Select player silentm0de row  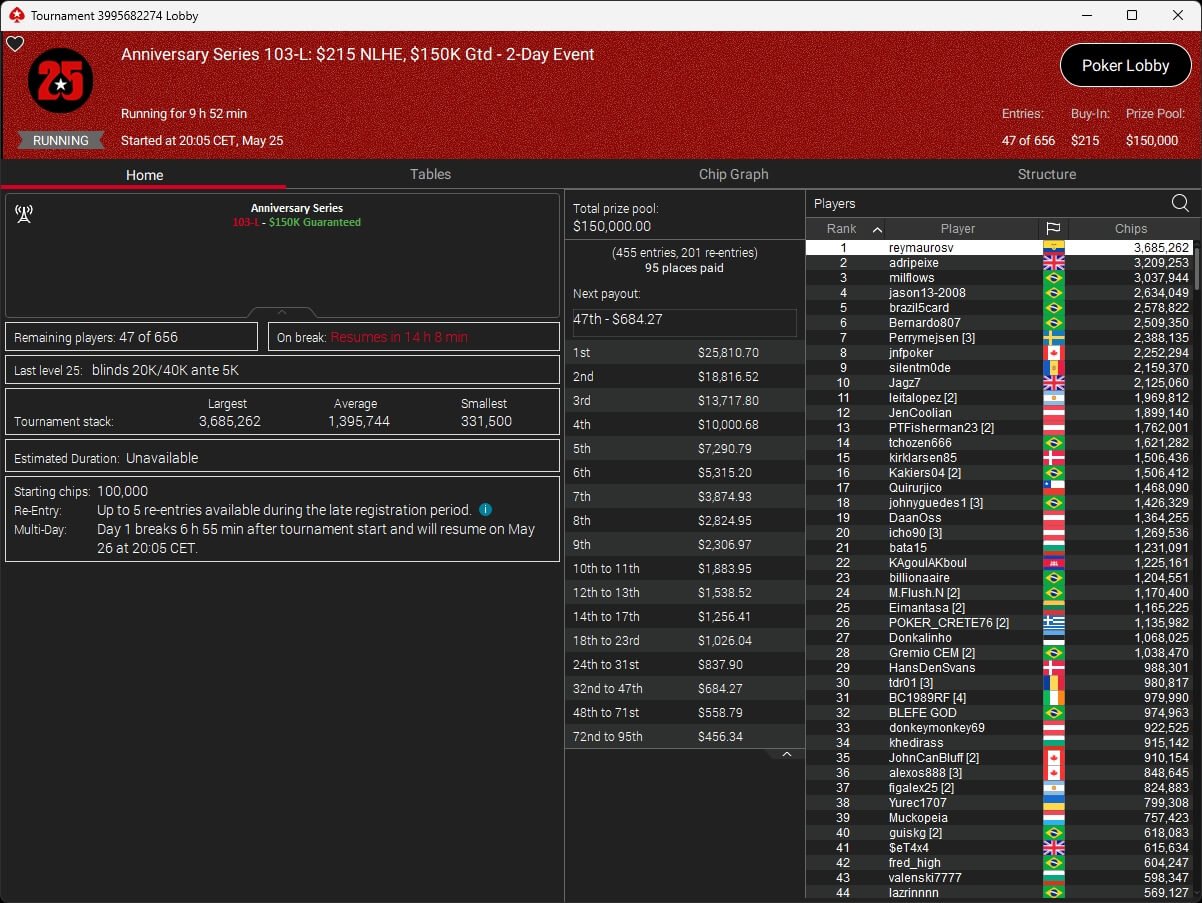pos(1000,368)
